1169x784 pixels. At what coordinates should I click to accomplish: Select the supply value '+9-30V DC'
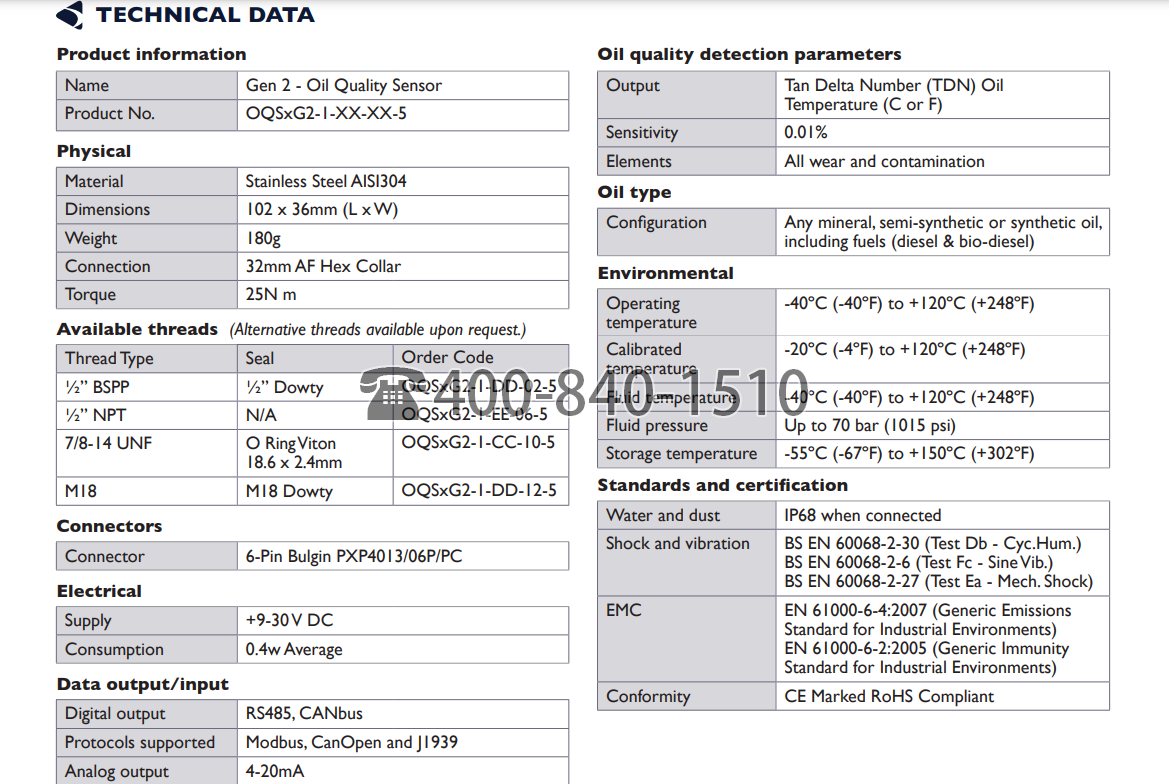tap(289, 620)
